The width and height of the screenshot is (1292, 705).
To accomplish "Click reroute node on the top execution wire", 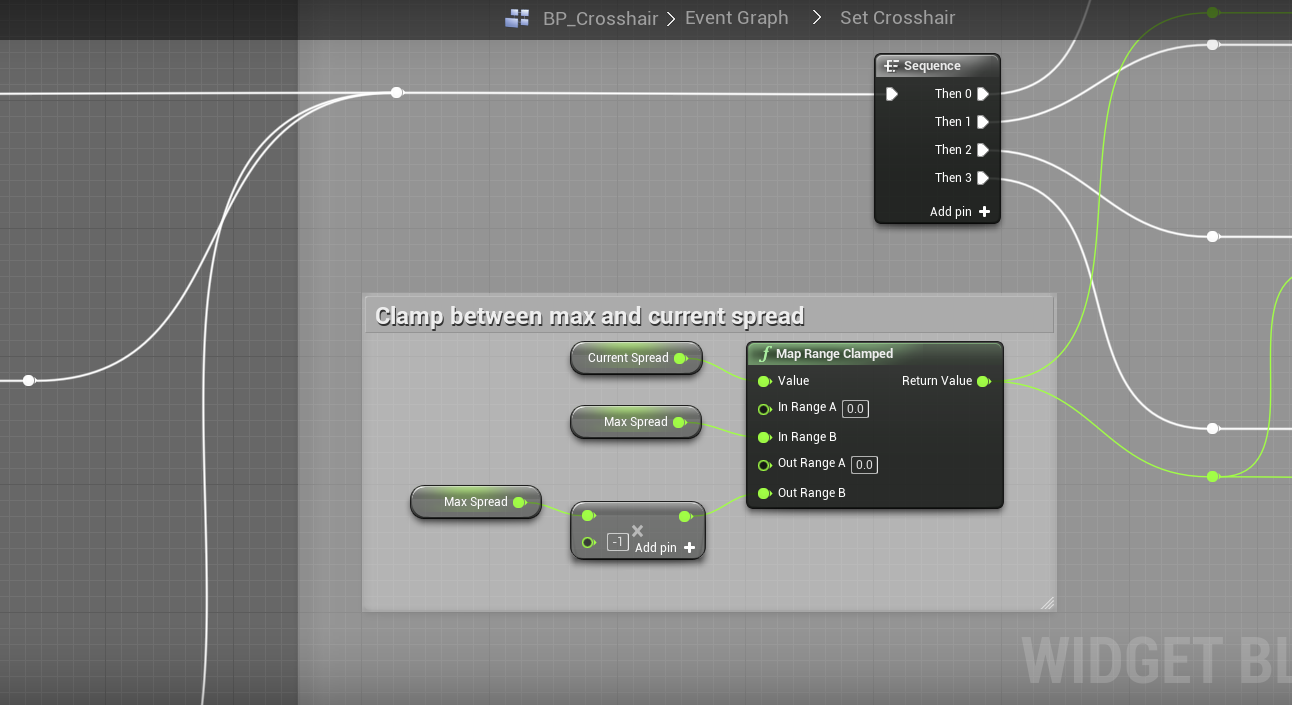I will point(397,92).
